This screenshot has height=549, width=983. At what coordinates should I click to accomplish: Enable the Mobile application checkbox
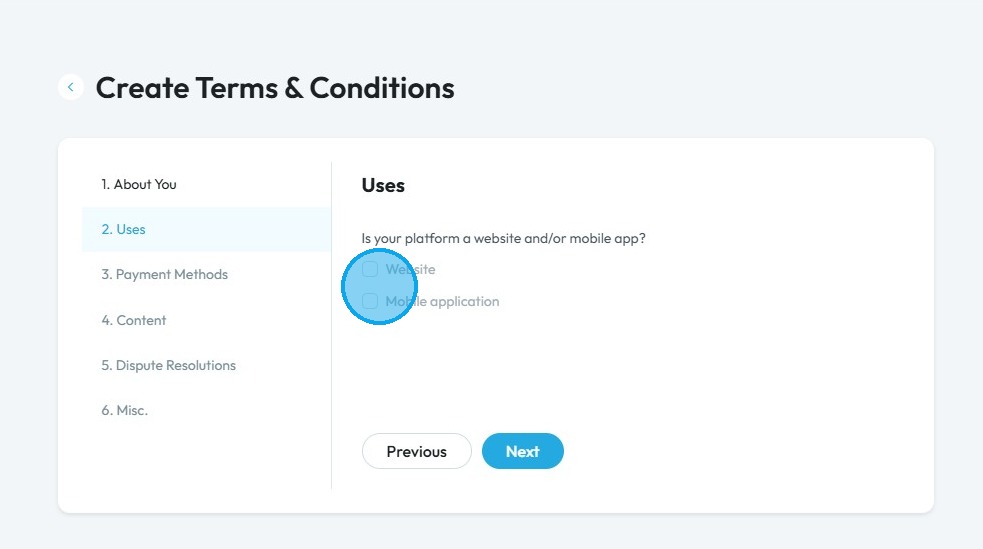click(370, 301)
